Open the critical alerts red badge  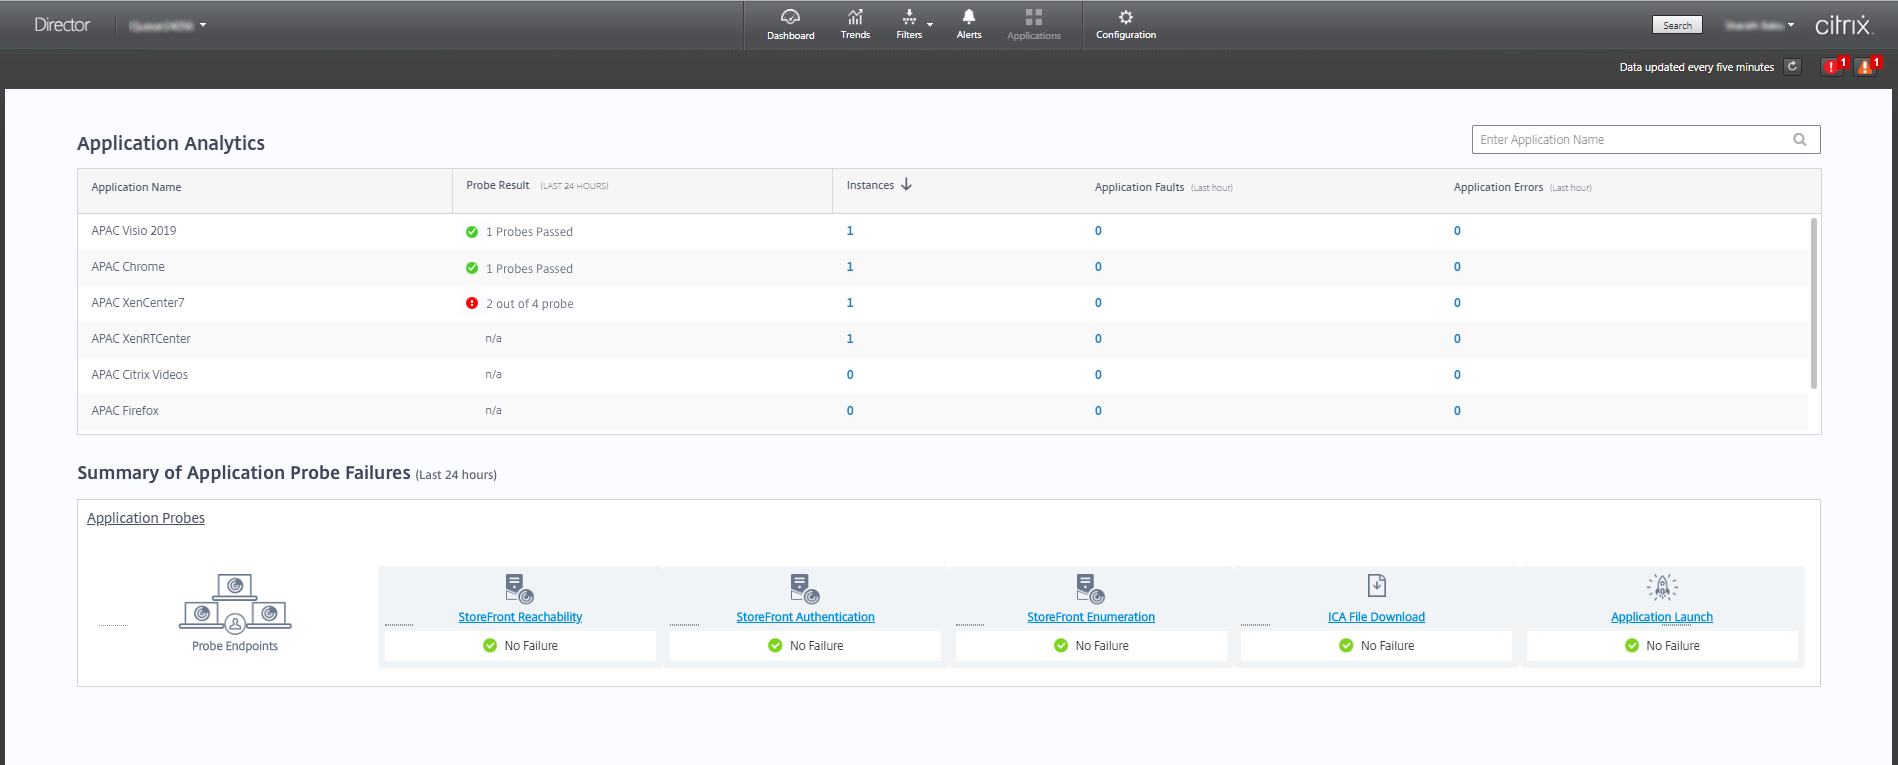(1832, 67)
